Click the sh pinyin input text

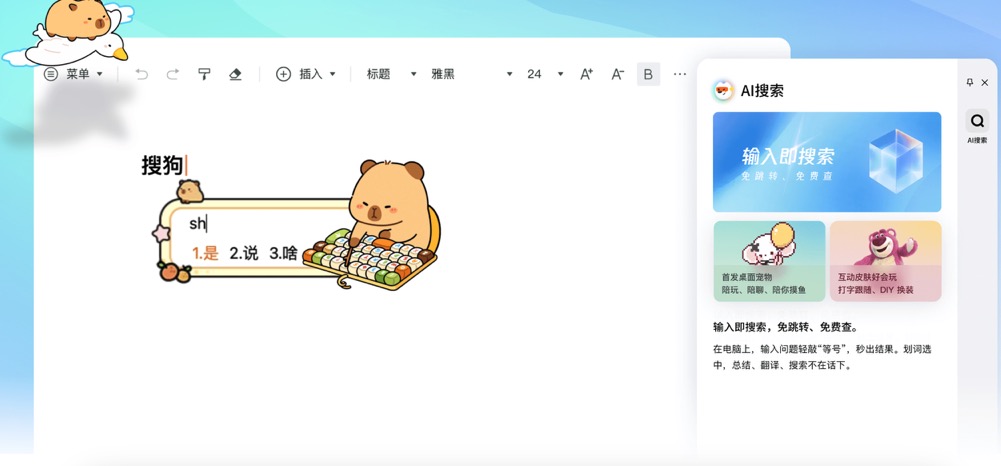coord(197,223)
